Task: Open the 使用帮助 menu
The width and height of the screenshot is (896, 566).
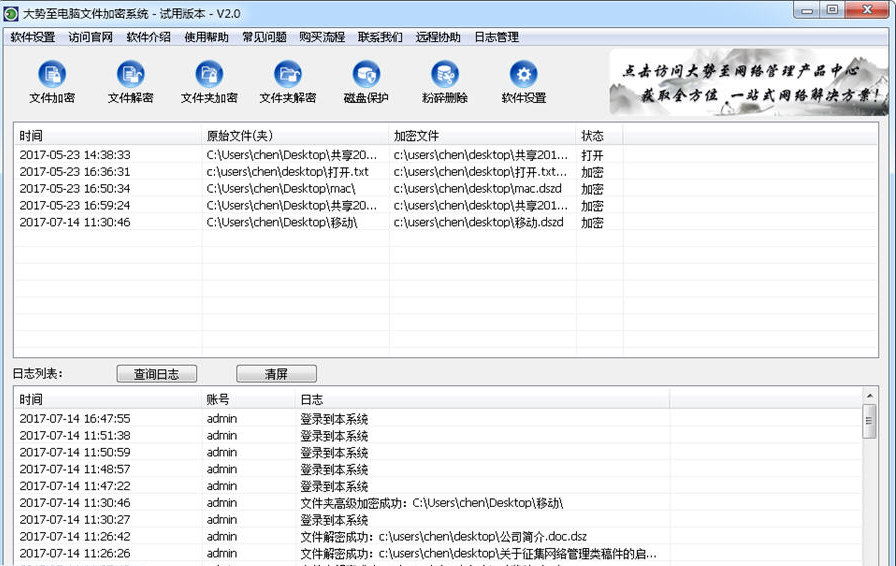Action: point(206,37)
